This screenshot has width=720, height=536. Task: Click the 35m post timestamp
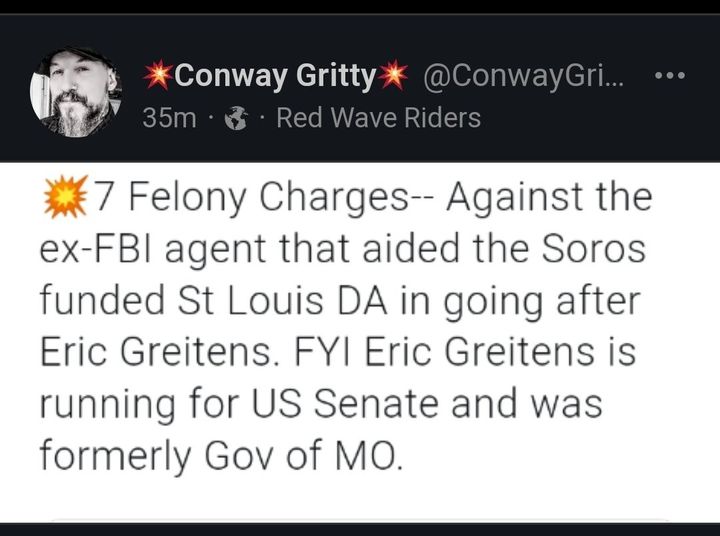(169, 119)
